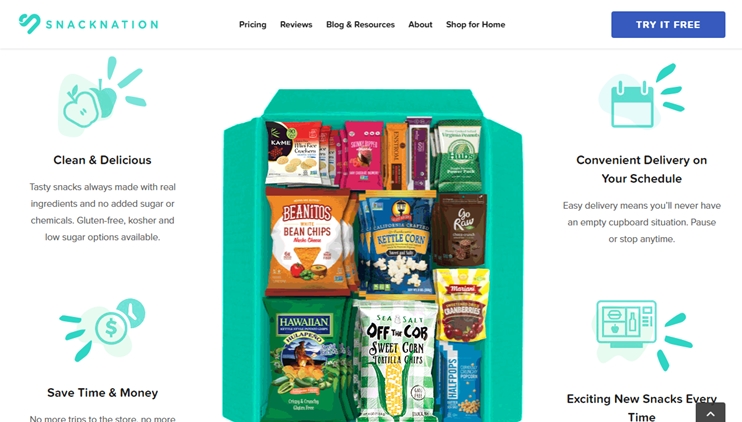Viewport: 742px width, 422px height.
Task: Click the SnackNation swirl logo icon
Action: click(29, 24)
